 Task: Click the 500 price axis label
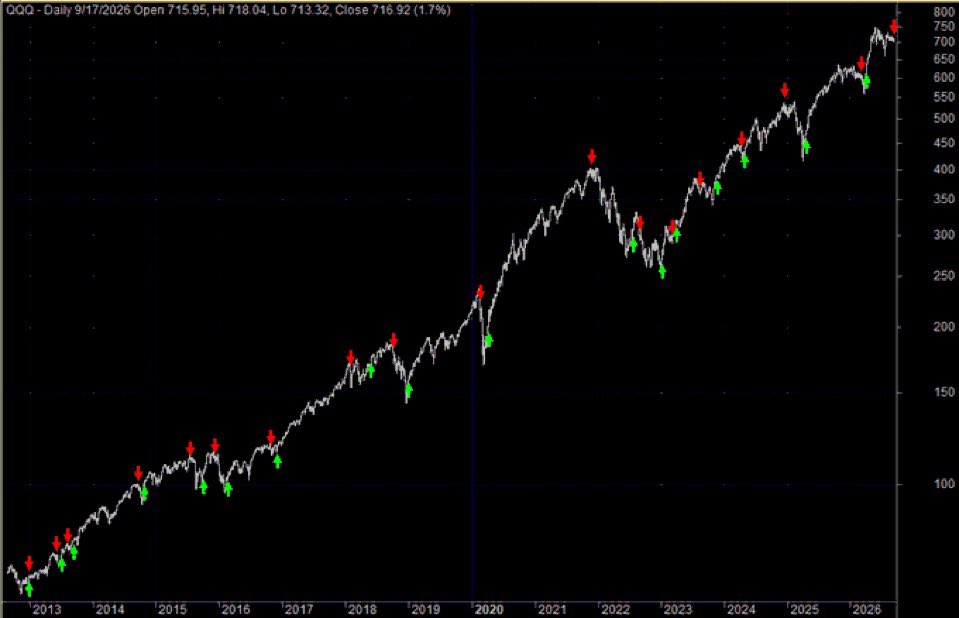pos(944,119)
